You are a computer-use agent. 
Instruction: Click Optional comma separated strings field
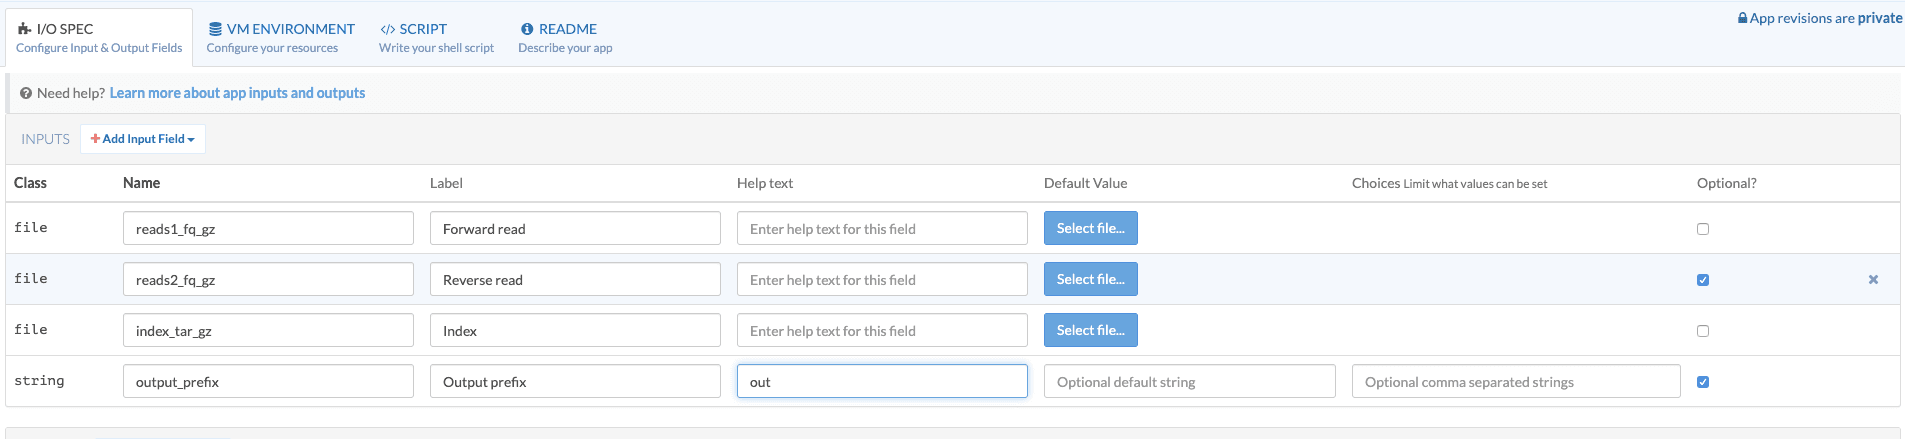[1516, 381]
